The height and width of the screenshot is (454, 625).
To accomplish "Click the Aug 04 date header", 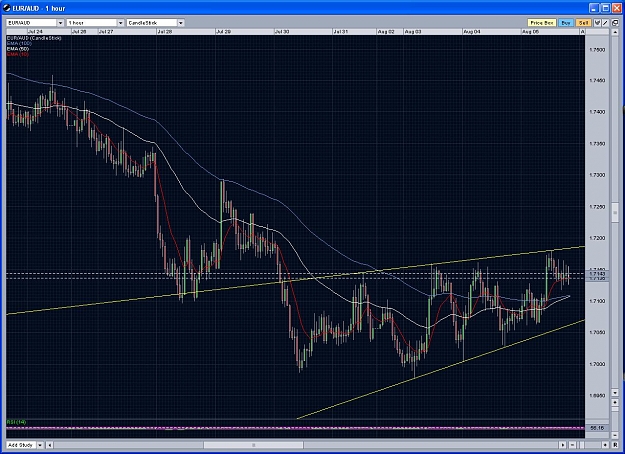I will [472, 31].
